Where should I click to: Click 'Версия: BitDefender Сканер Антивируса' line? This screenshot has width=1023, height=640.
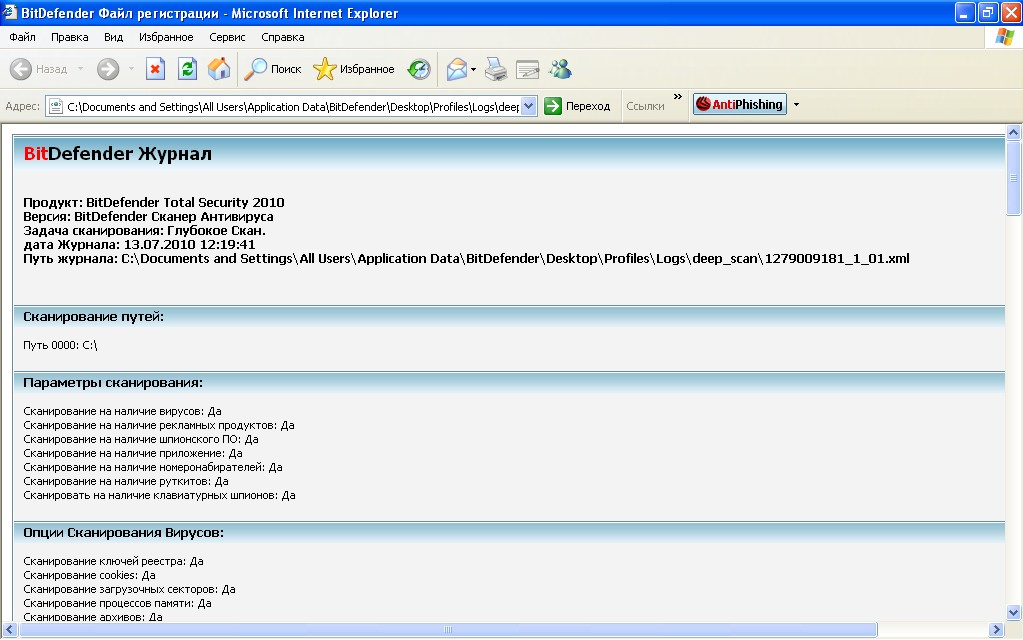pyautogui.click(x=148, y=217)
